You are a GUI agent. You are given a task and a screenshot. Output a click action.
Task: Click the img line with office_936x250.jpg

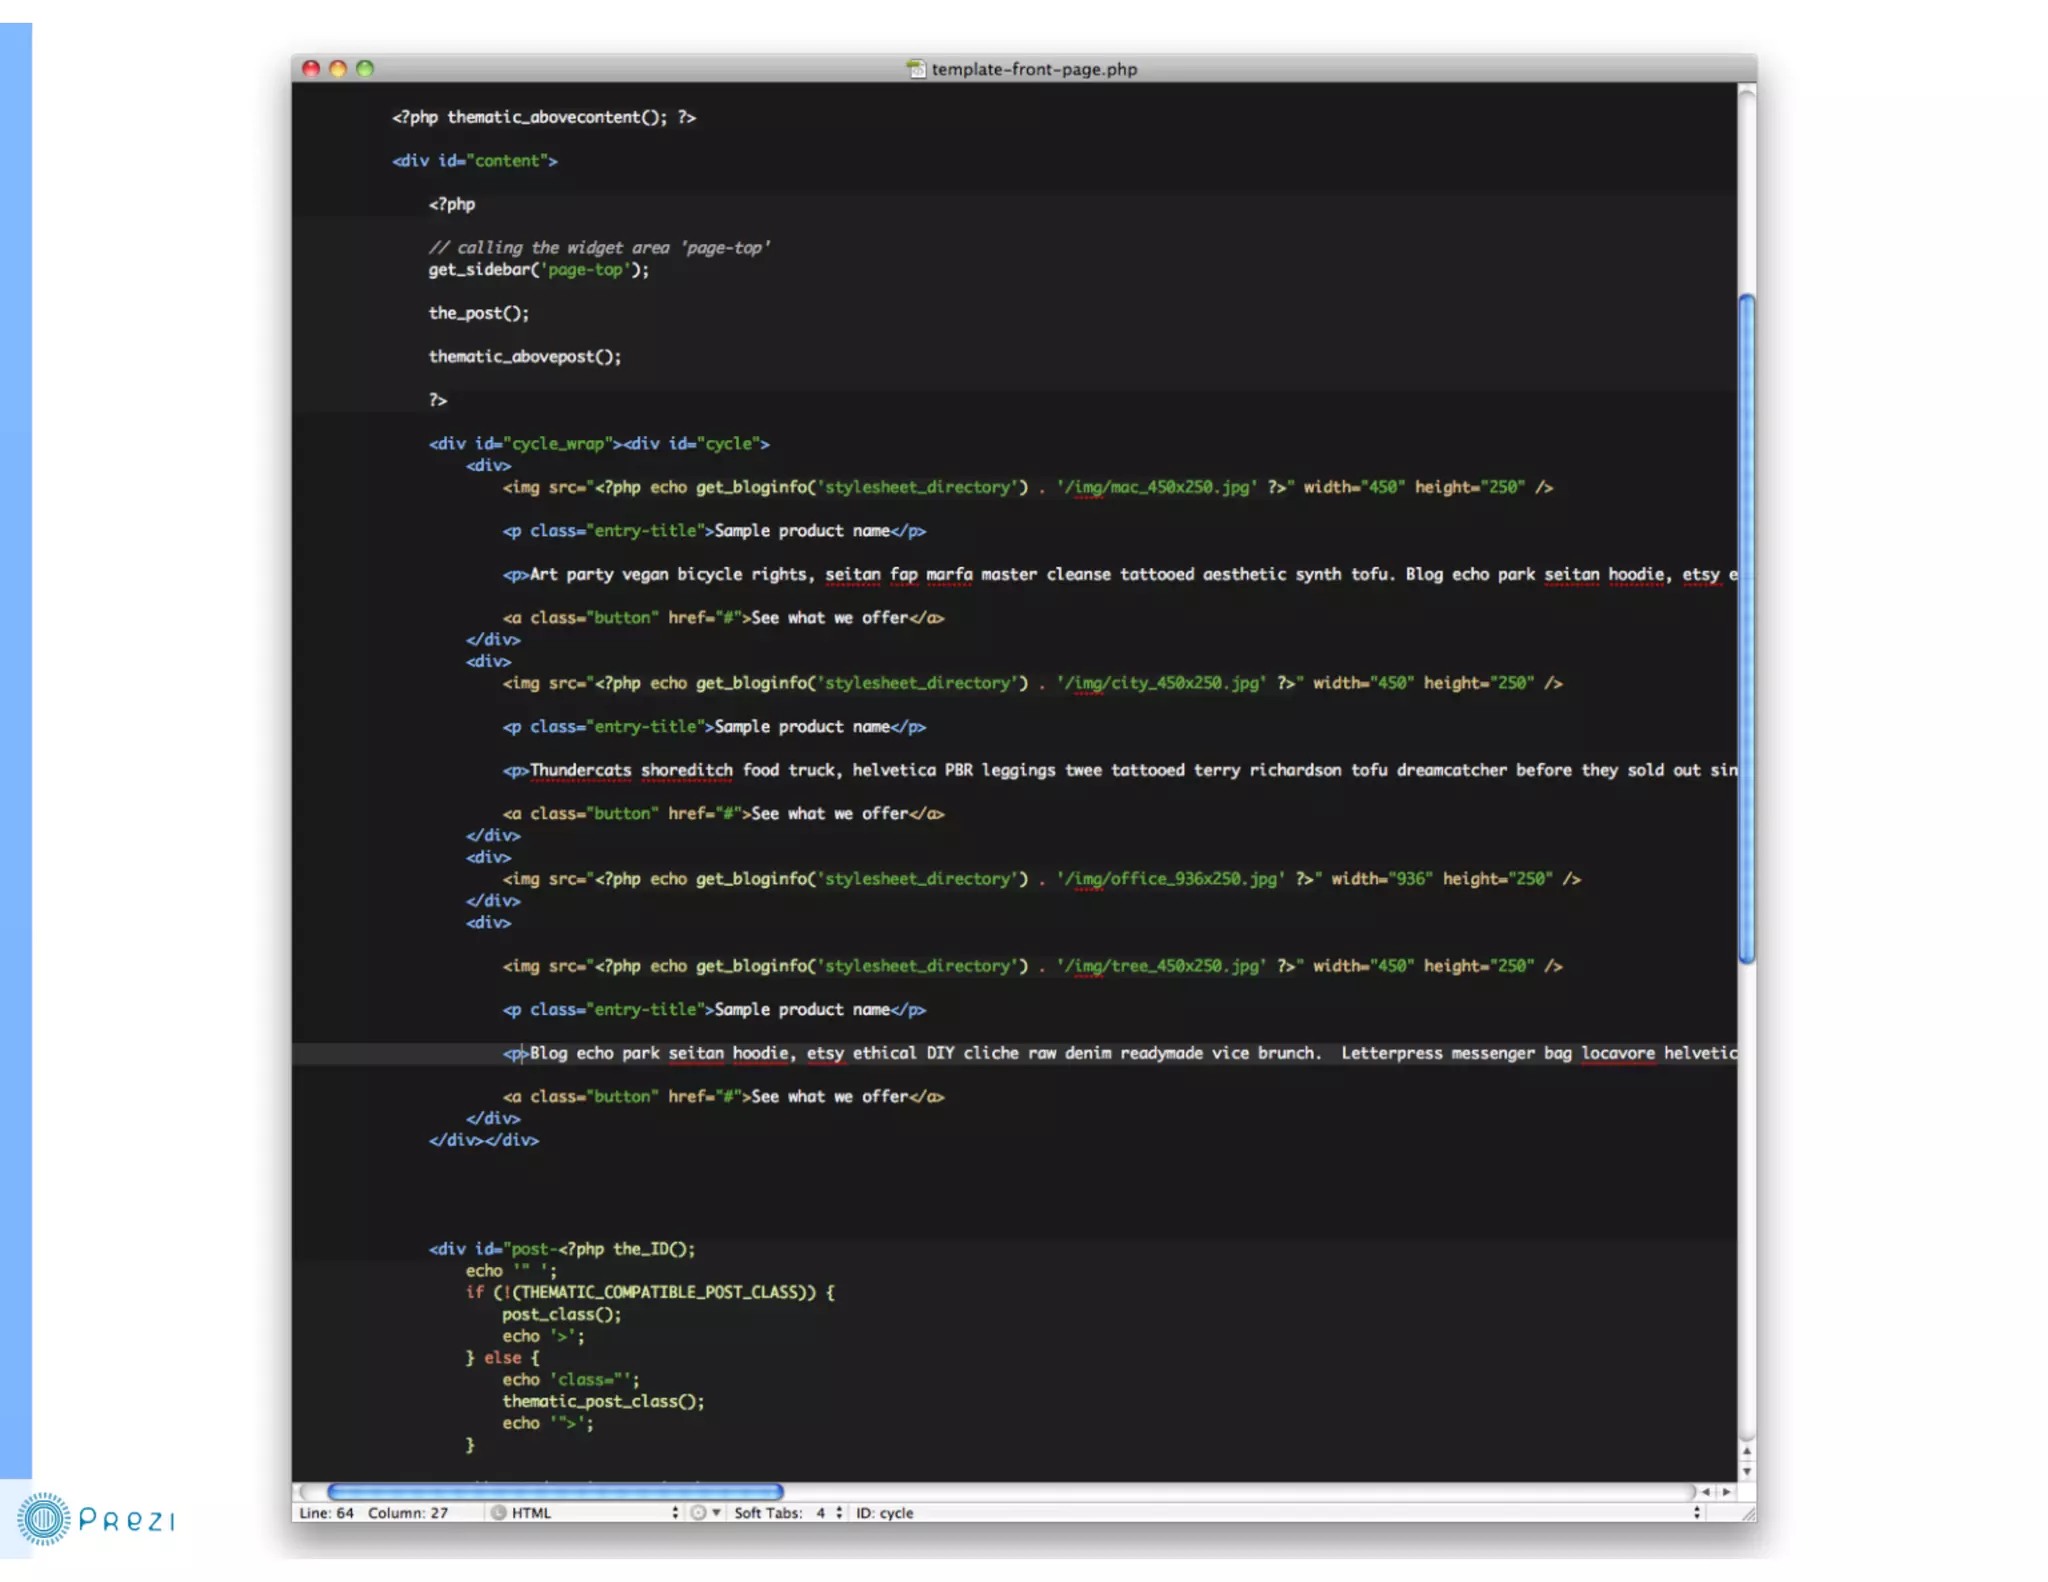click(1041, 879)
